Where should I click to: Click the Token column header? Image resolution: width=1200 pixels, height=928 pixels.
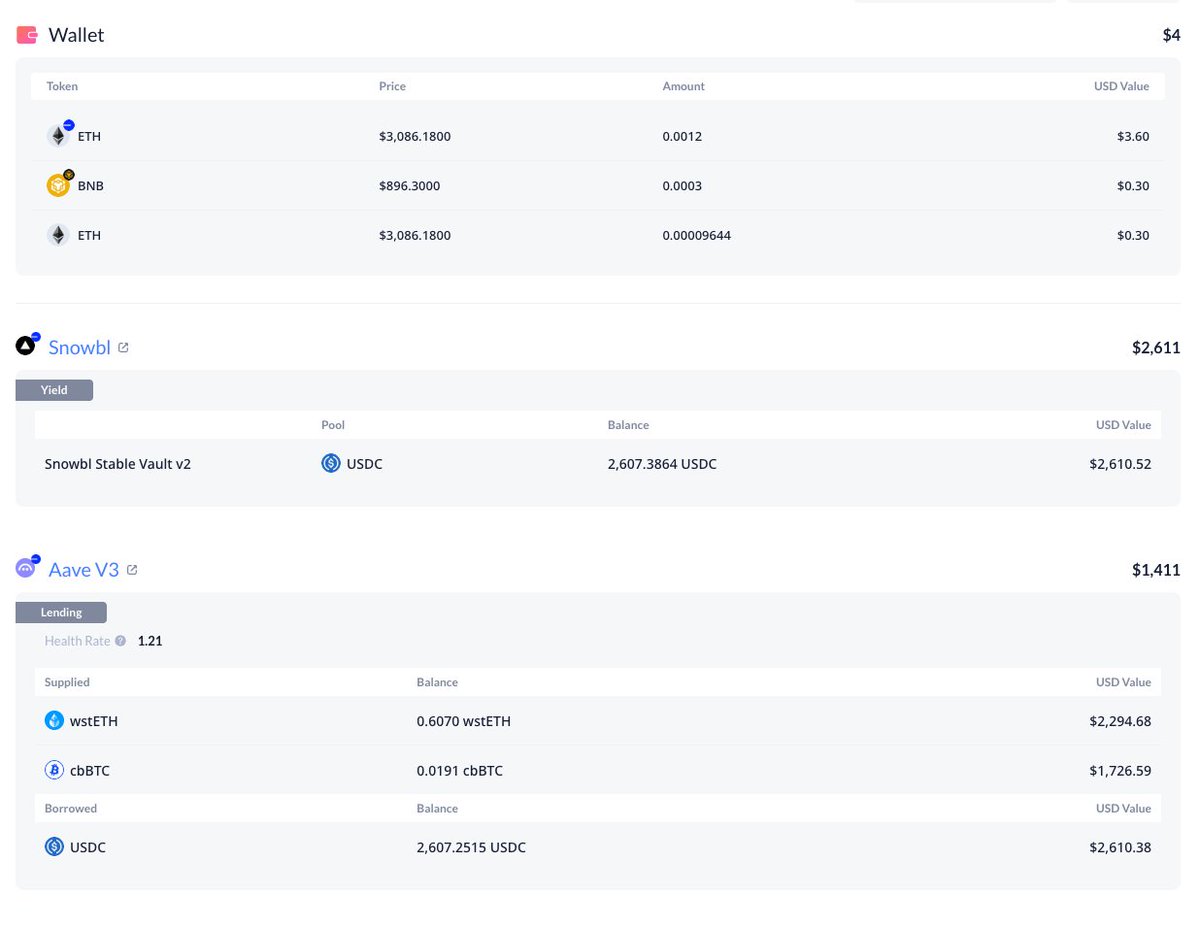click(x=62, y=86)
